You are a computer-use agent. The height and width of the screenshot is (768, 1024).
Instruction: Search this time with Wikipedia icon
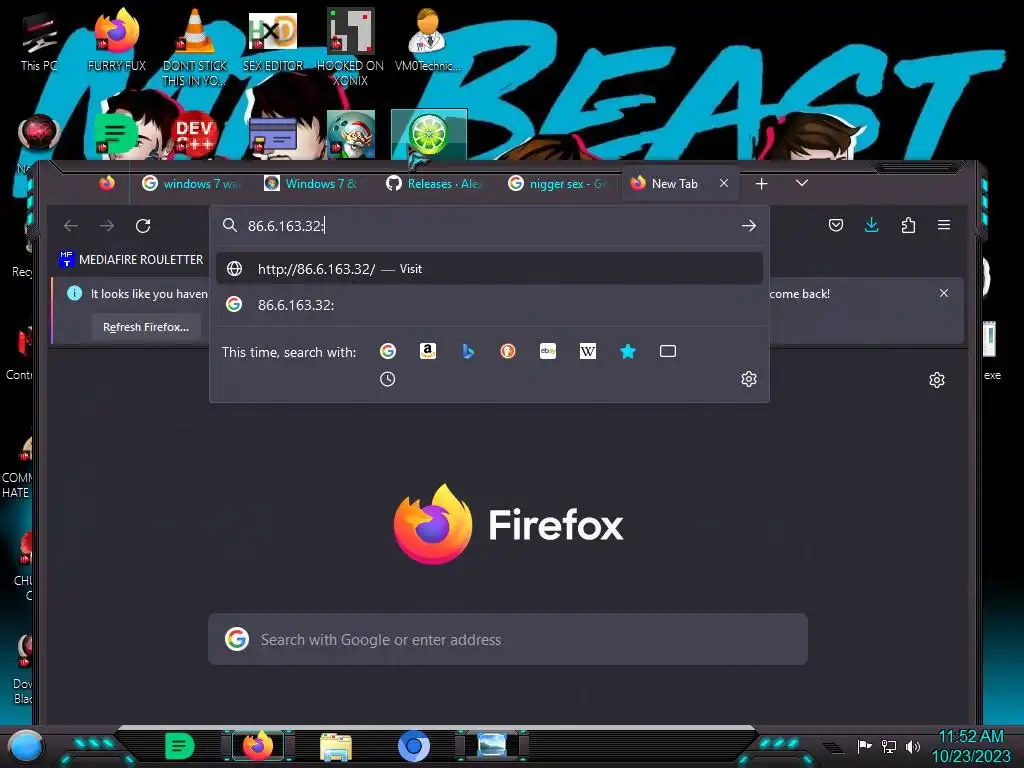588,351
